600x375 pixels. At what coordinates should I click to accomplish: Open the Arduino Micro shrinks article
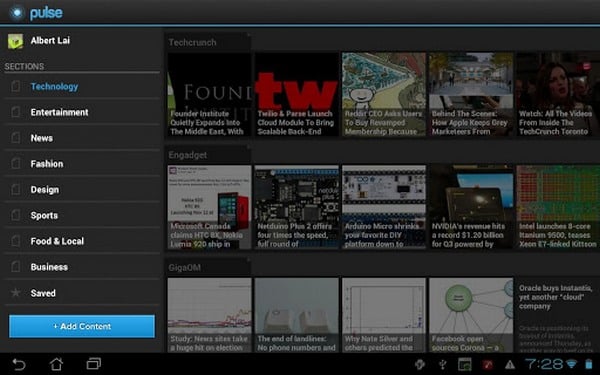point(384,207)
